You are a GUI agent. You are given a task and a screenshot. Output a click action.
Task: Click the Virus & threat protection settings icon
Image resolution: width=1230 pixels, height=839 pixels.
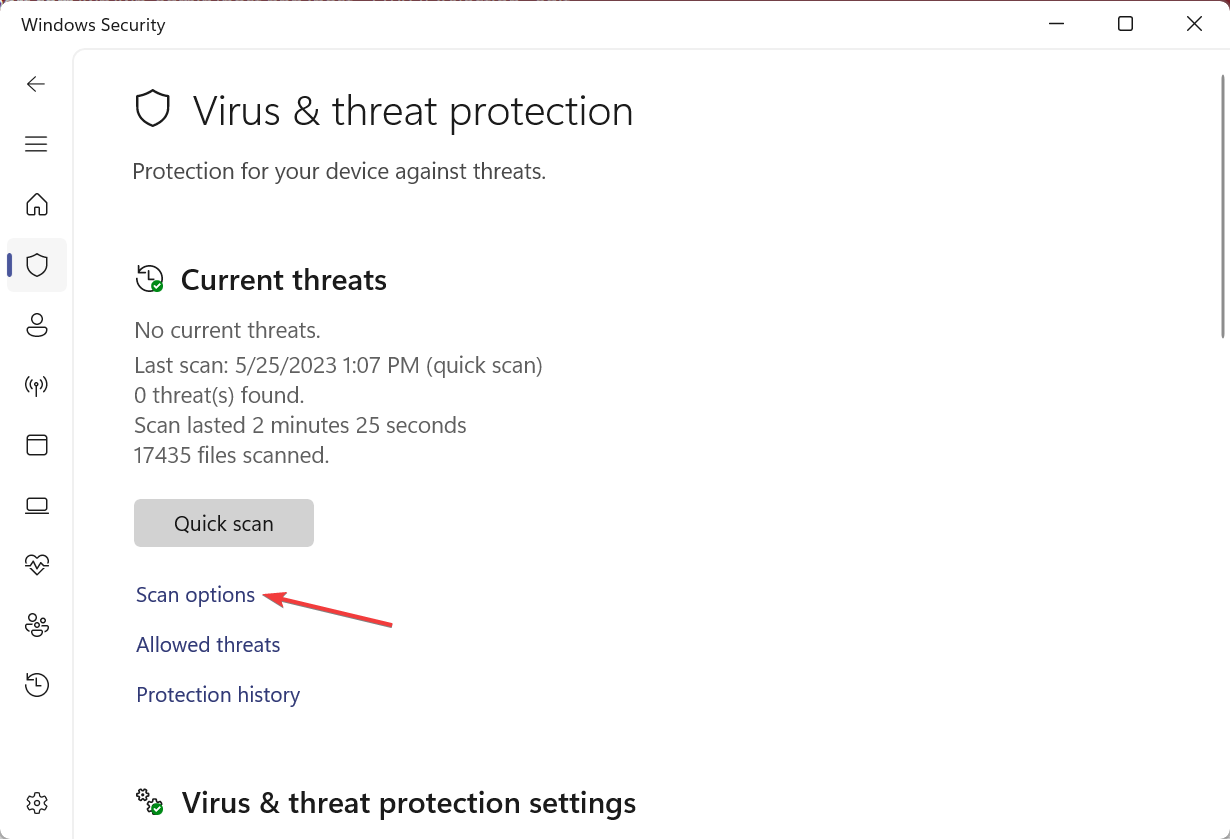(x=149, y=802)
